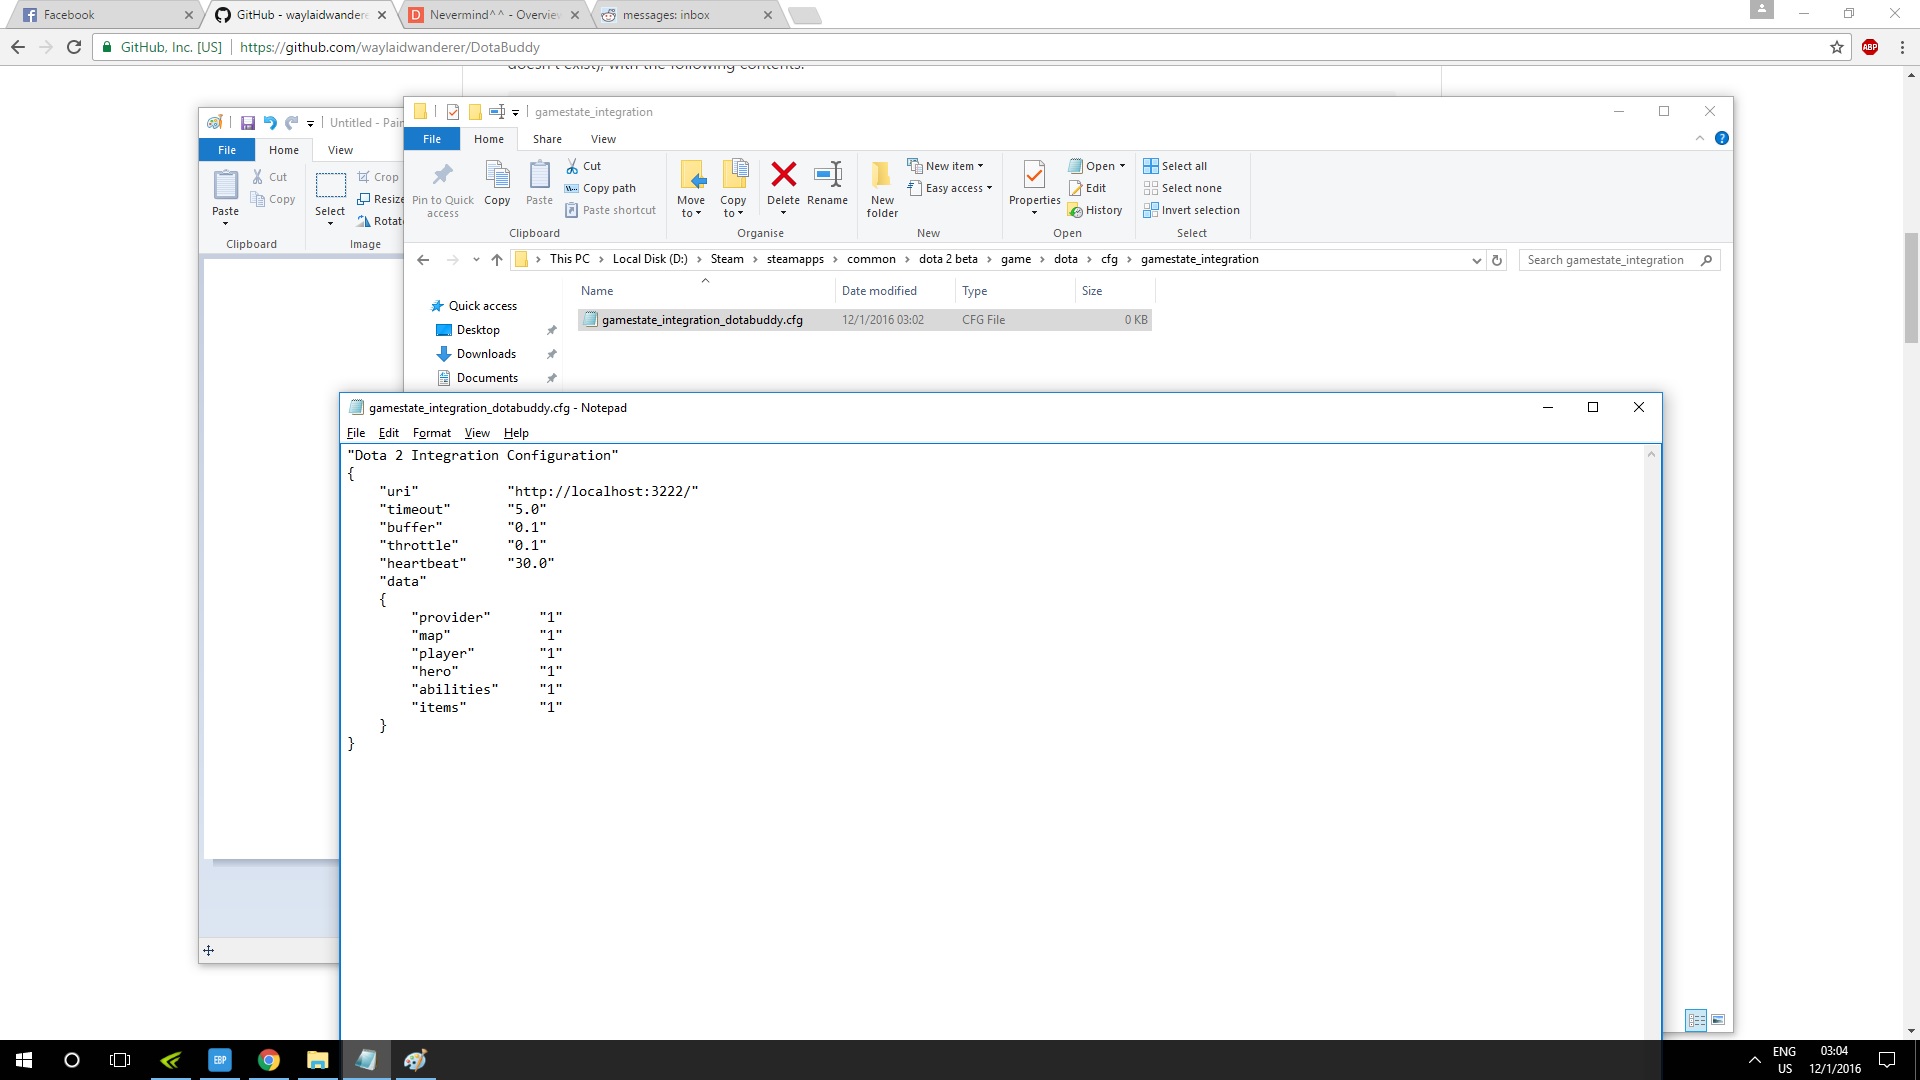Open the Format menu in Notepad
Screen dimensions: 1920x1080
coord(431,433)
